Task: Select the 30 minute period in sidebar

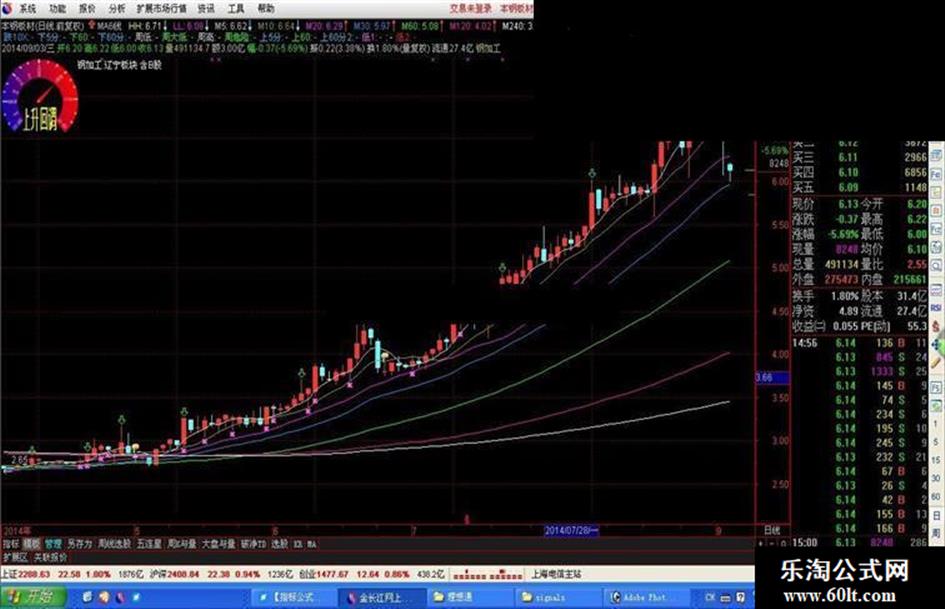Action: (937, 478)
